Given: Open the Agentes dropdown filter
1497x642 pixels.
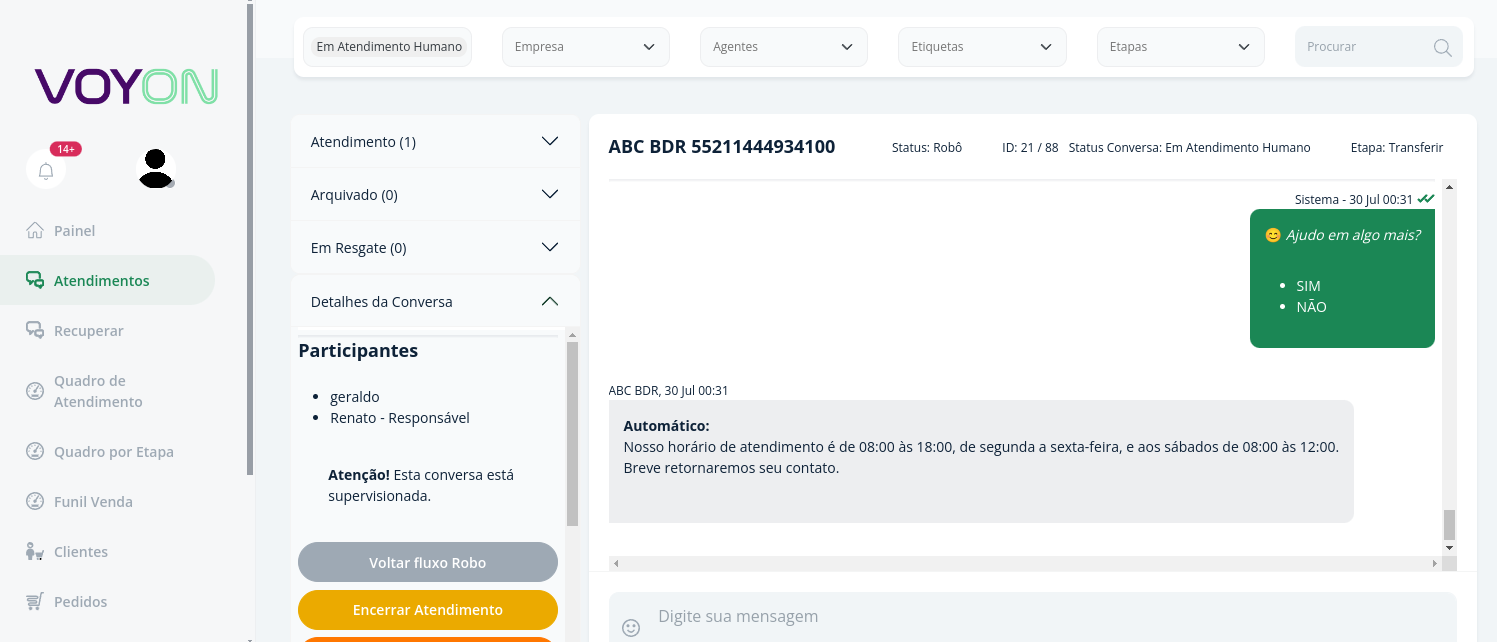Looking at the screenshot, I should 784,47.
